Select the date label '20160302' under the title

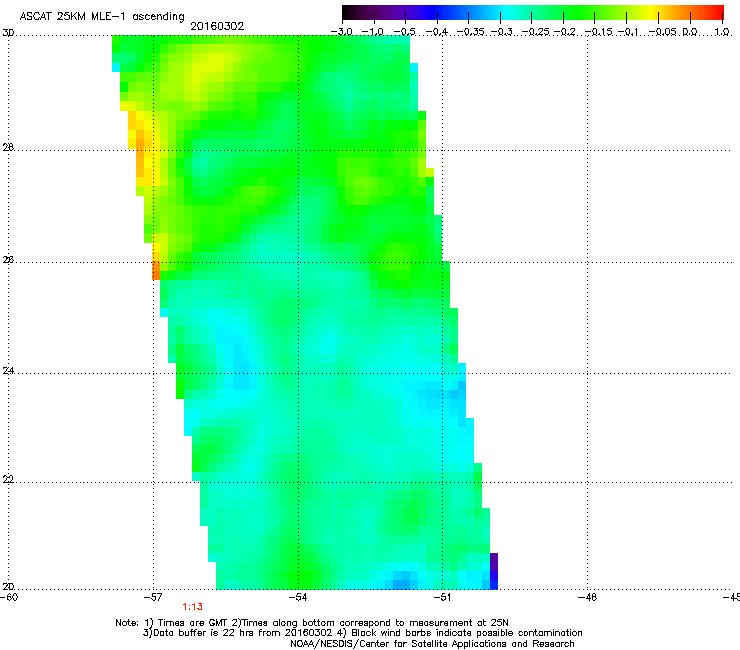(217, 26)
